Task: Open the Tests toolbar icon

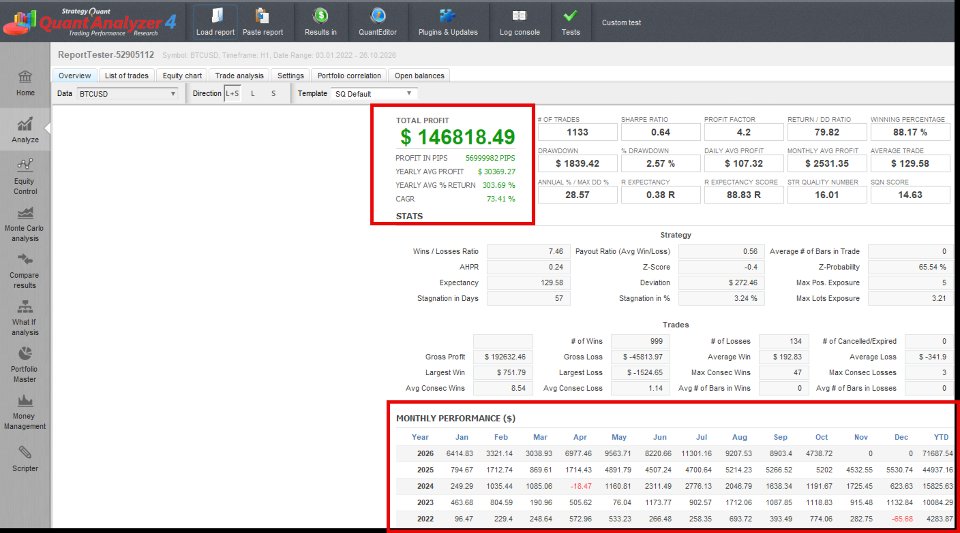Action: tap(570, 22)
